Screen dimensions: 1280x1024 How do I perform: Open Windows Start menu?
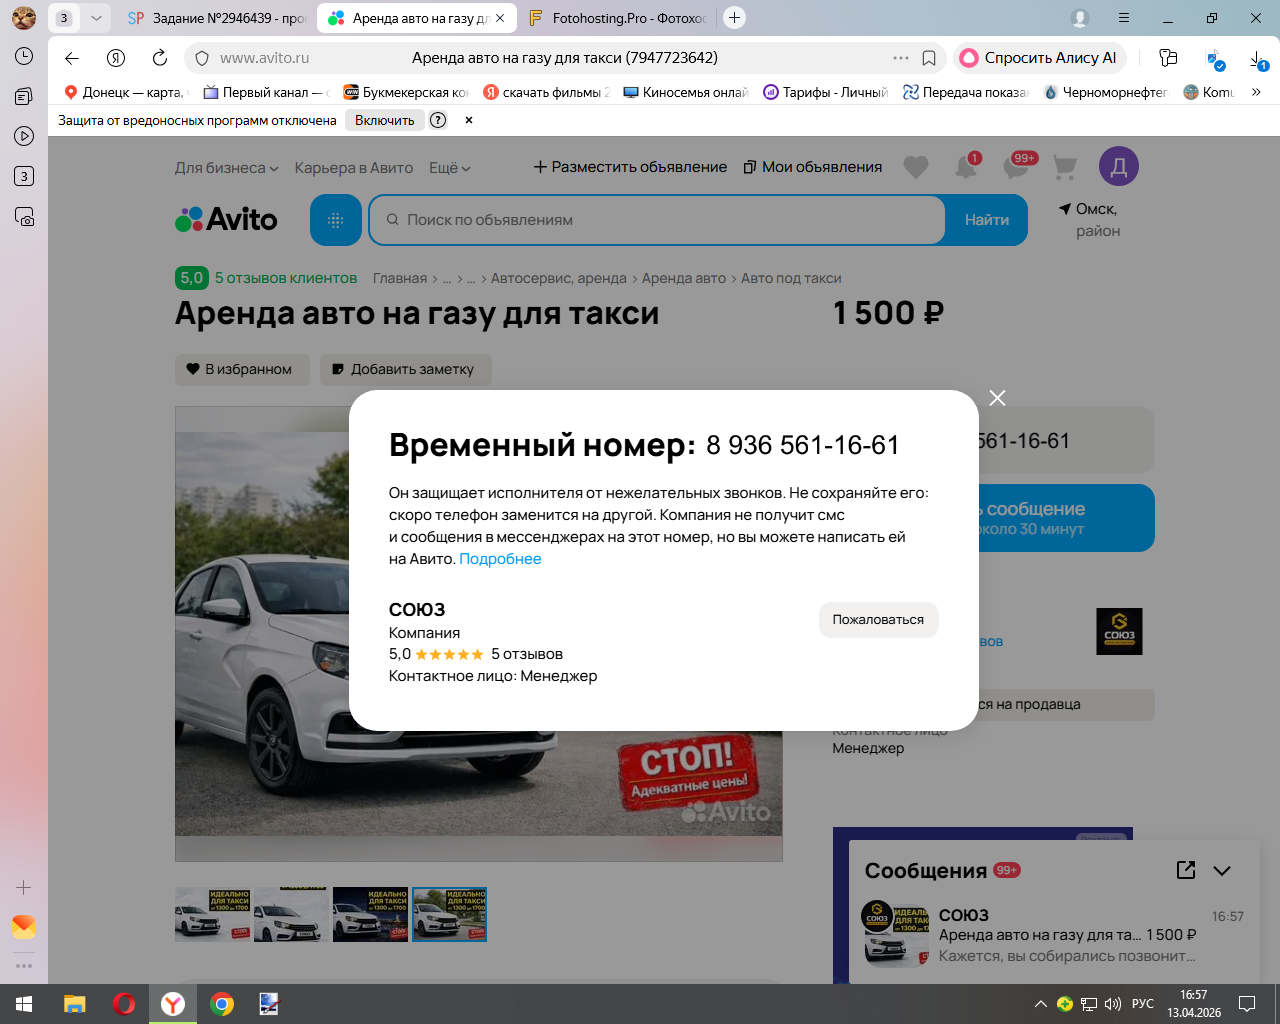[x=24, y=1004]
